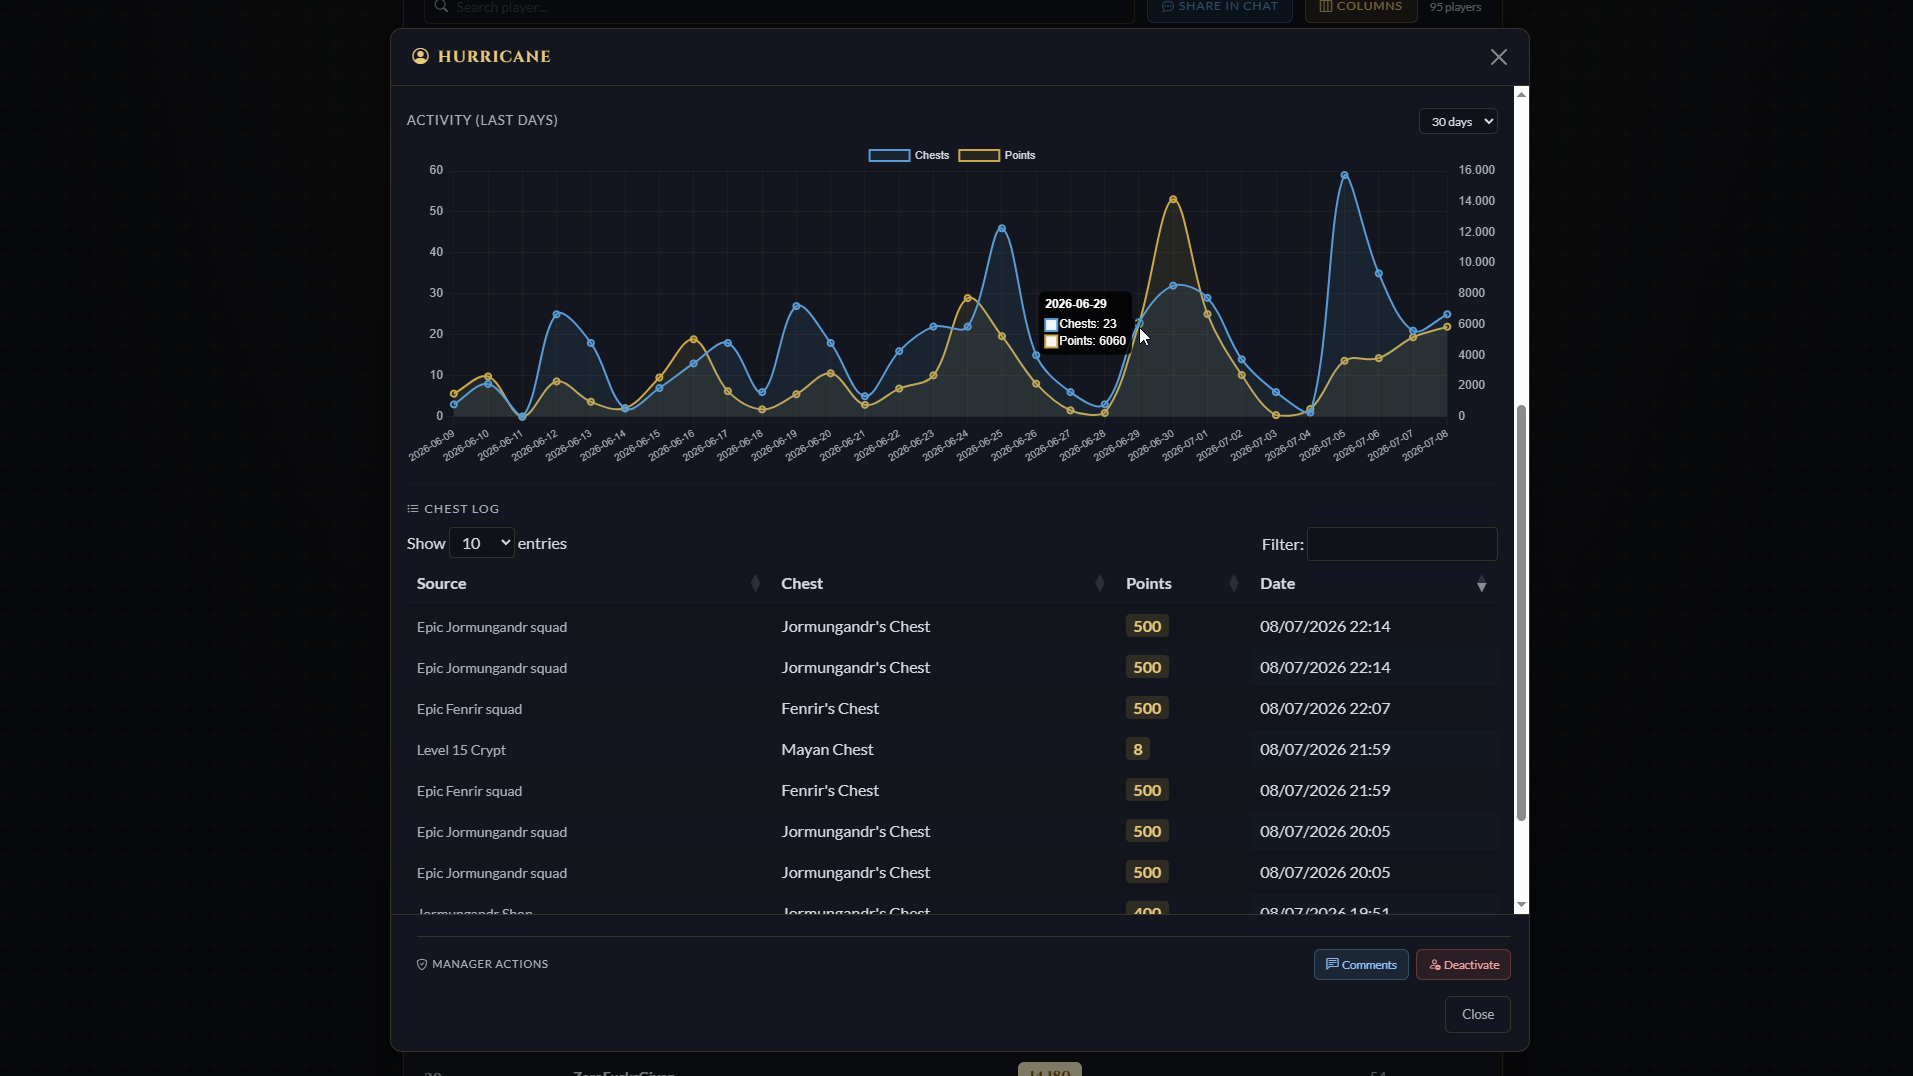Open the Show entries count dropdown
Viewport: 1913px width, 1076px height.
482,543
